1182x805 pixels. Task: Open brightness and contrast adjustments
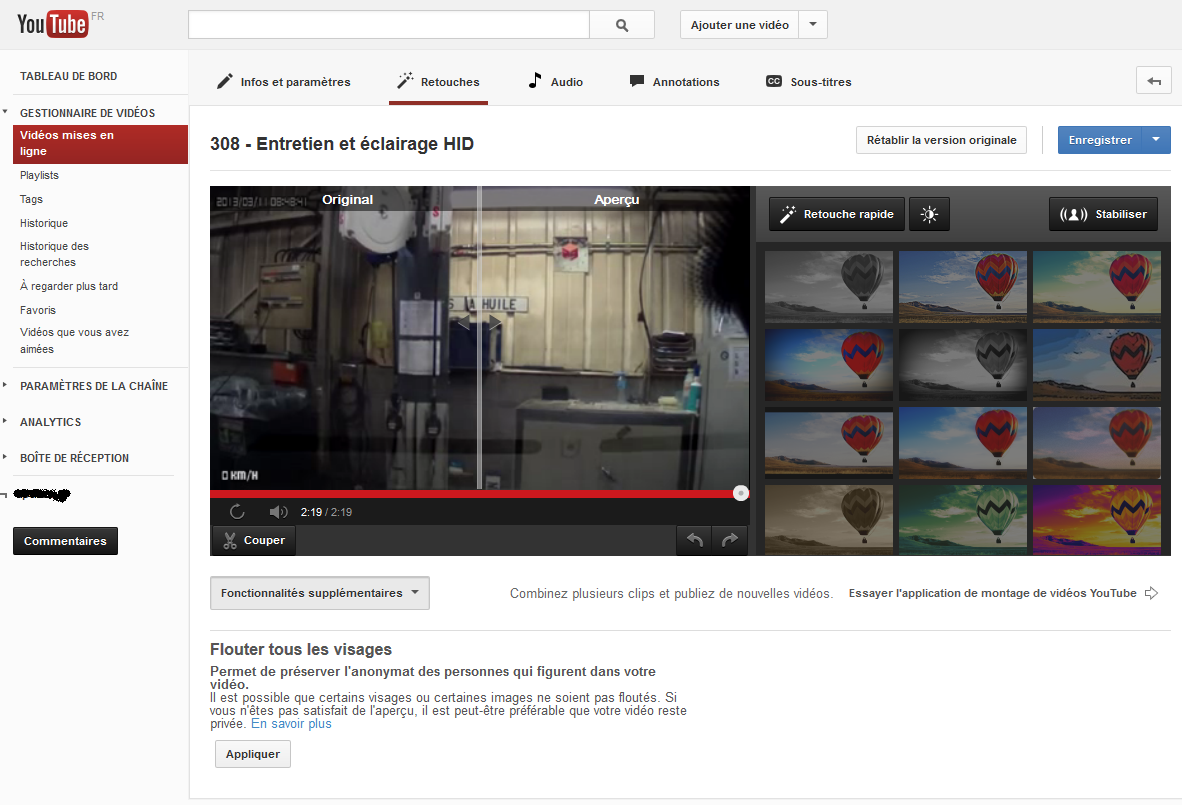coord(929,214)
